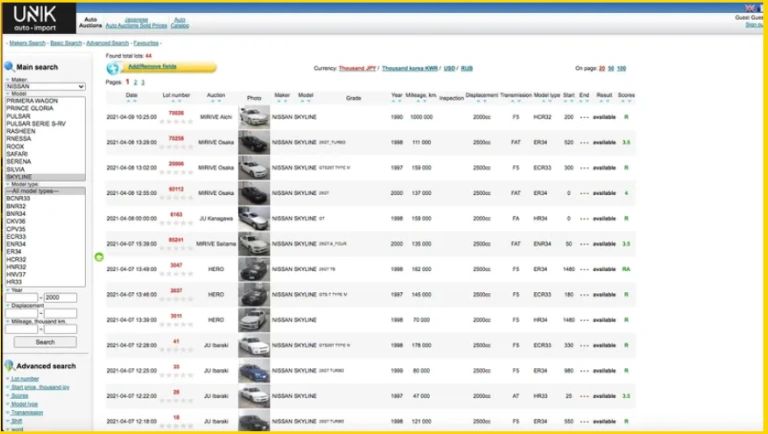
Task: Click sort arrows under Date column header
Action: click(x=131, y=102)
